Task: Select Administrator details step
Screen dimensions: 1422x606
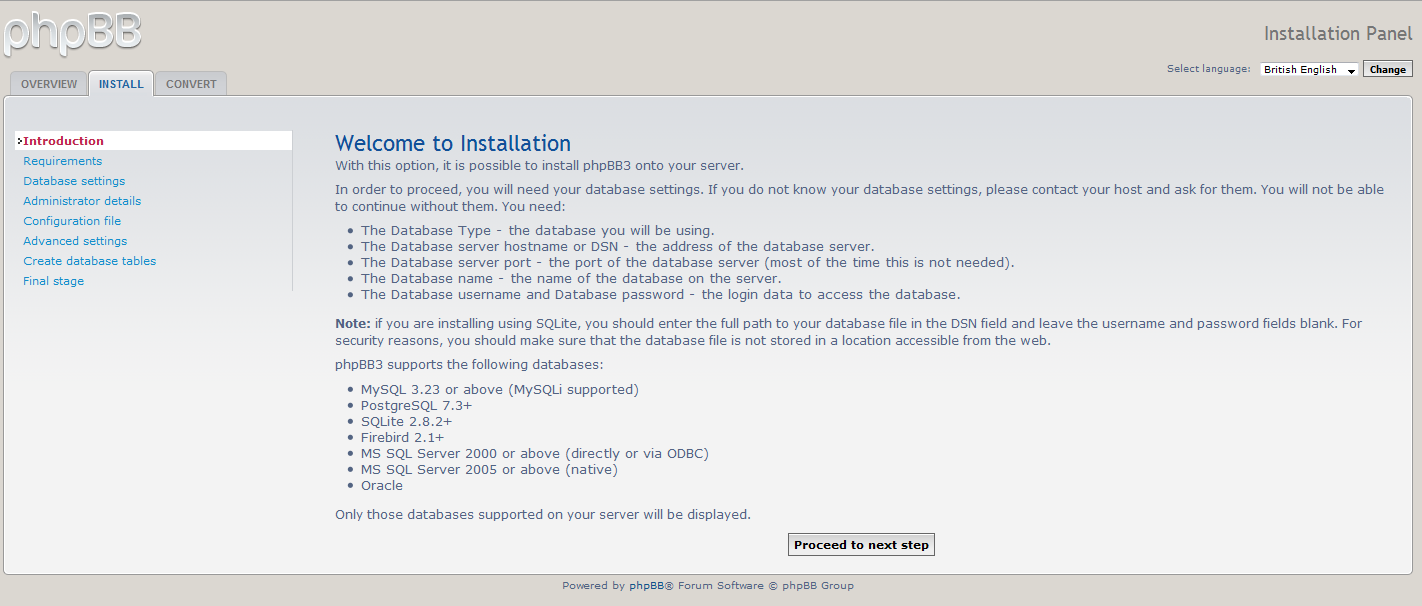Action: click(x=82, y=201)
